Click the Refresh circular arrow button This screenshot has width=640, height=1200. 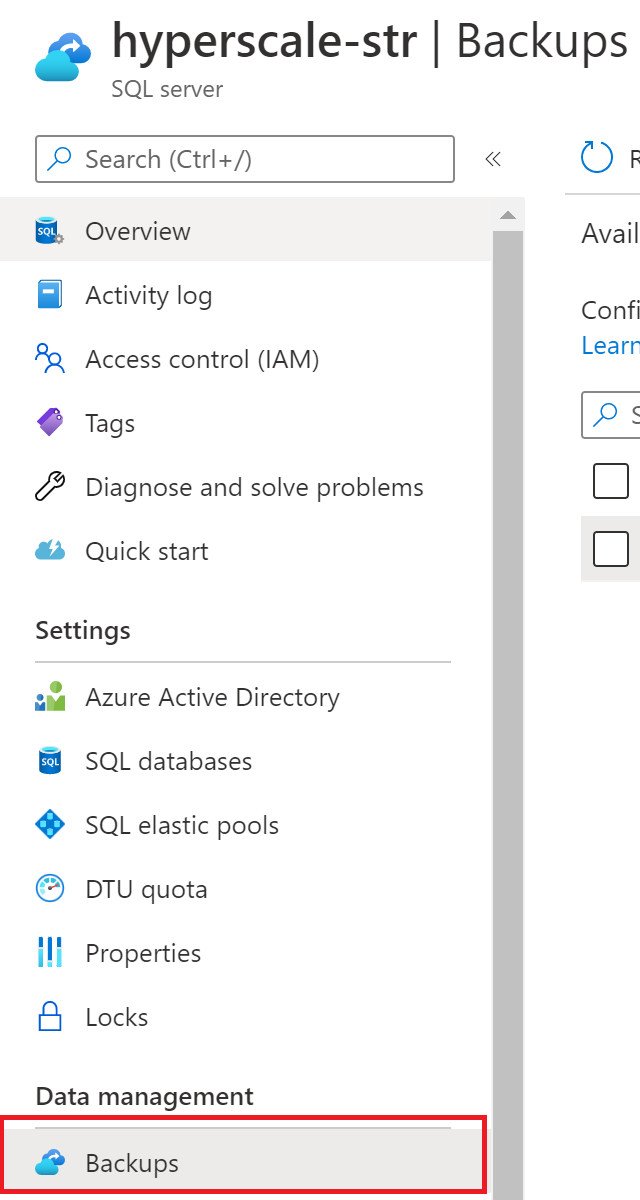point(597,157)
